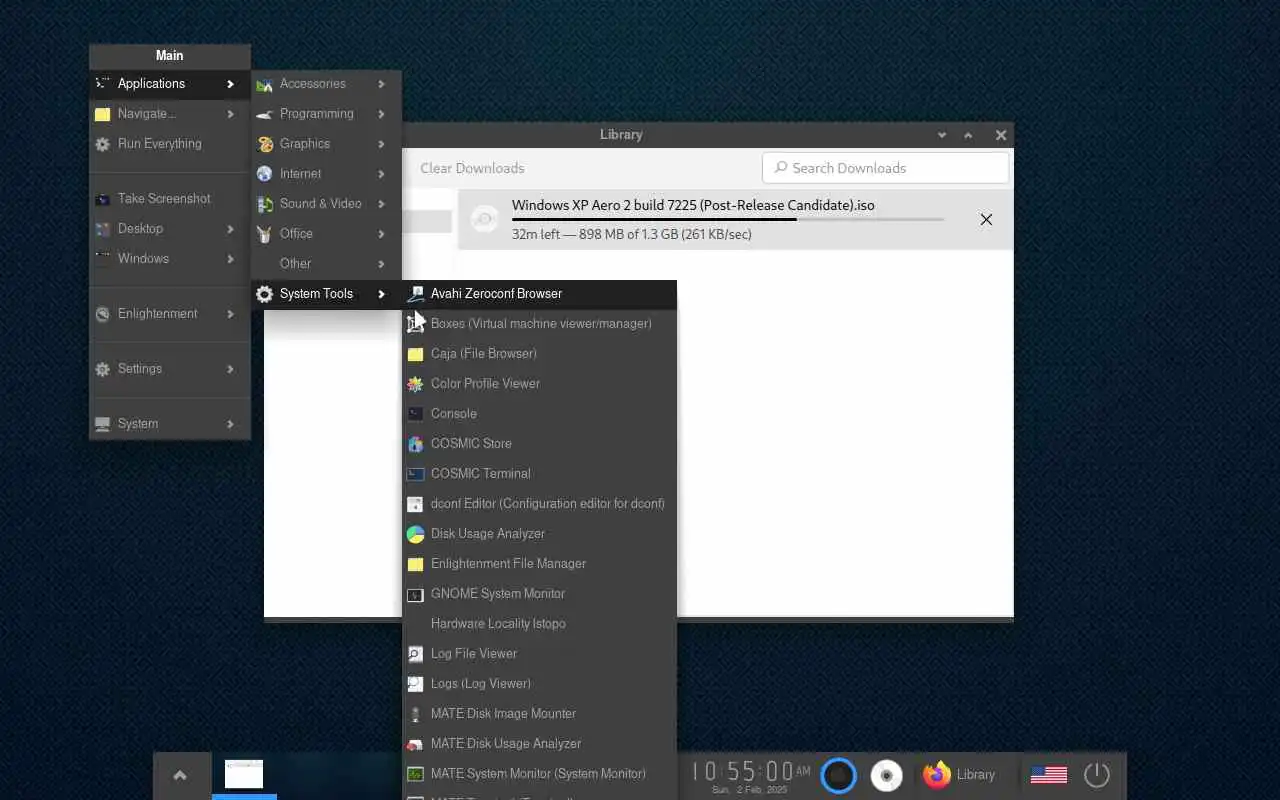Launch Boxes virtual machine manager
The image size is (1280, 800).
(539, 324)
